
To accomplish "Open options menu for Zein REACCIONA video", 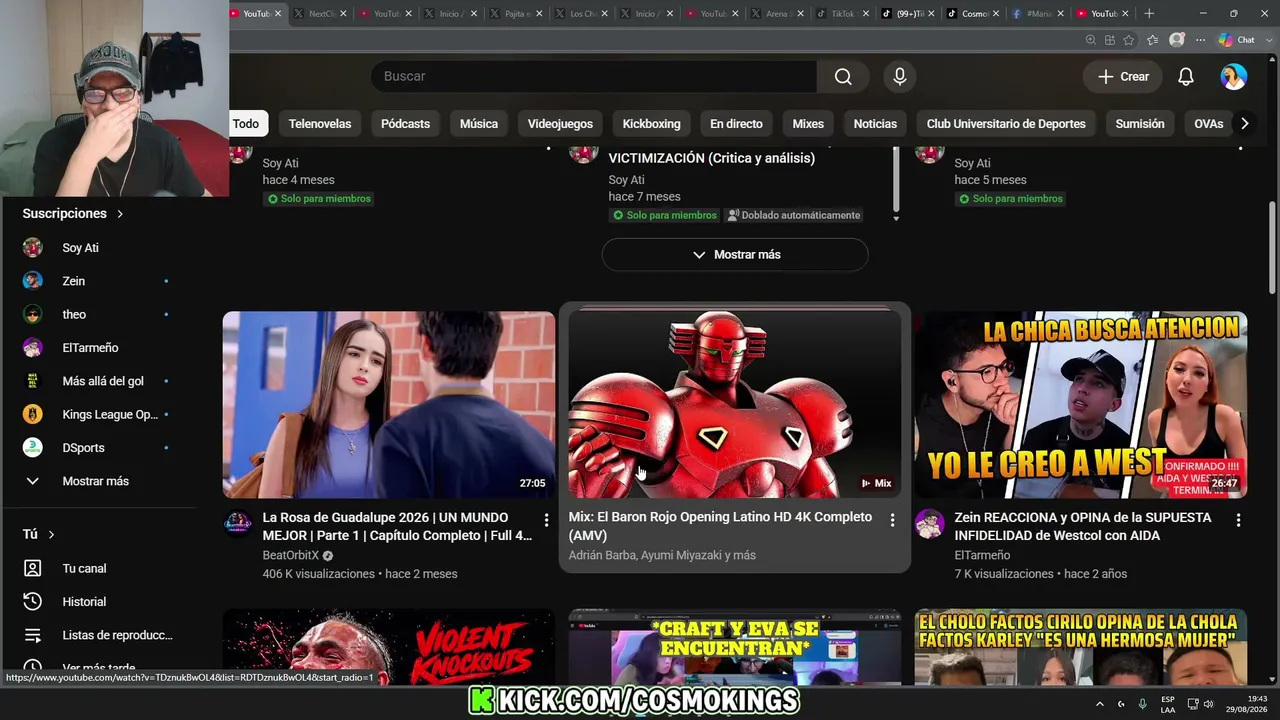I will pyautogui.click(x=1238, y=520).
